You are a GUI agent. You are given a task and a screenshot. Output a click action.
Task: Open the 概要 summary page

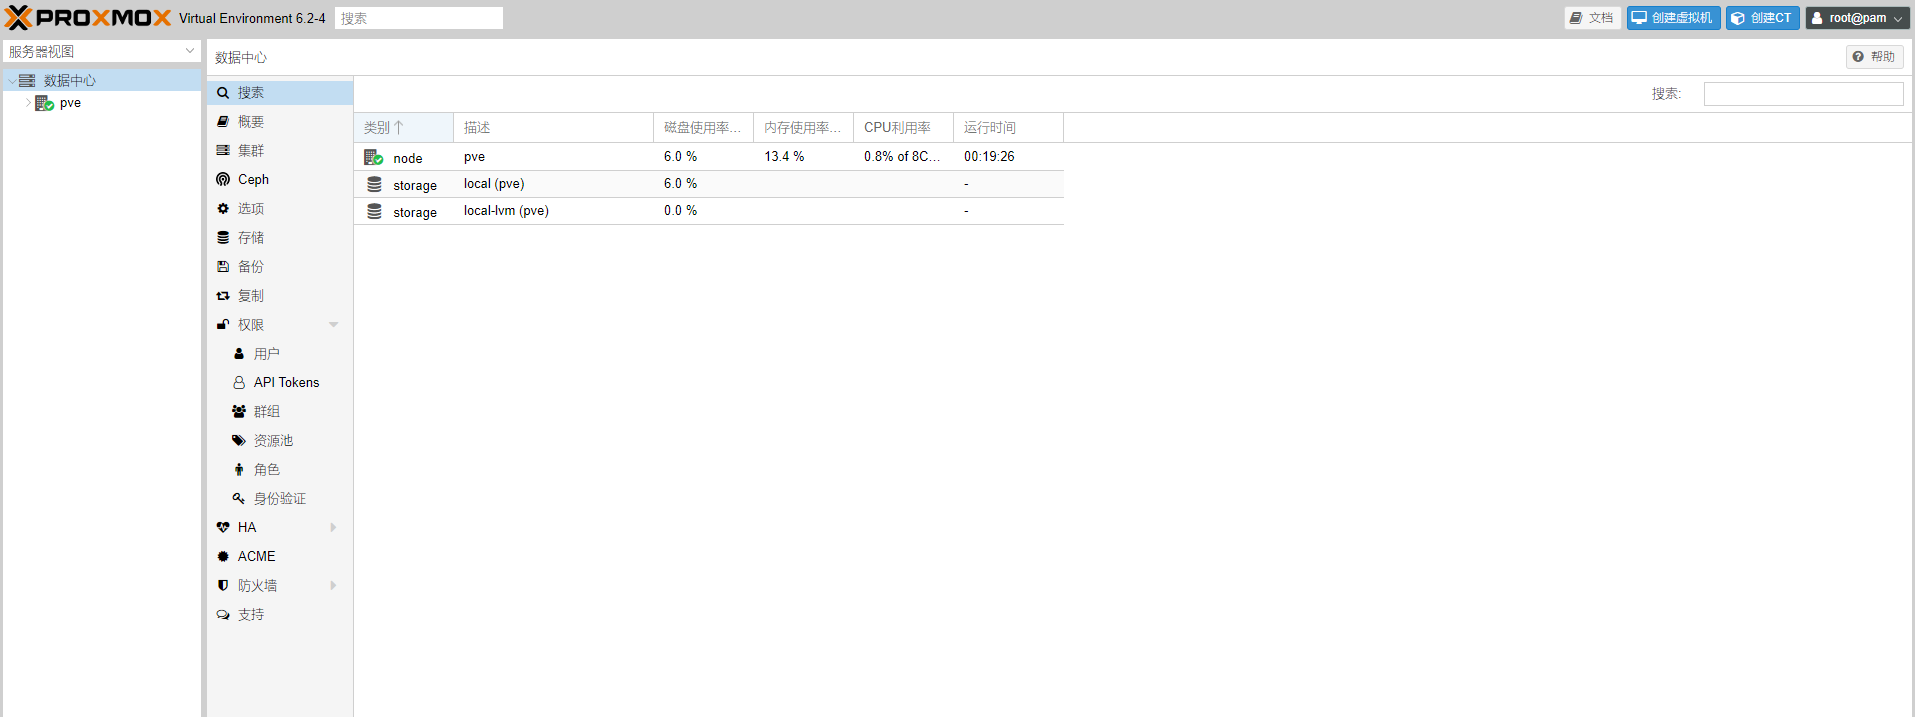280,122
